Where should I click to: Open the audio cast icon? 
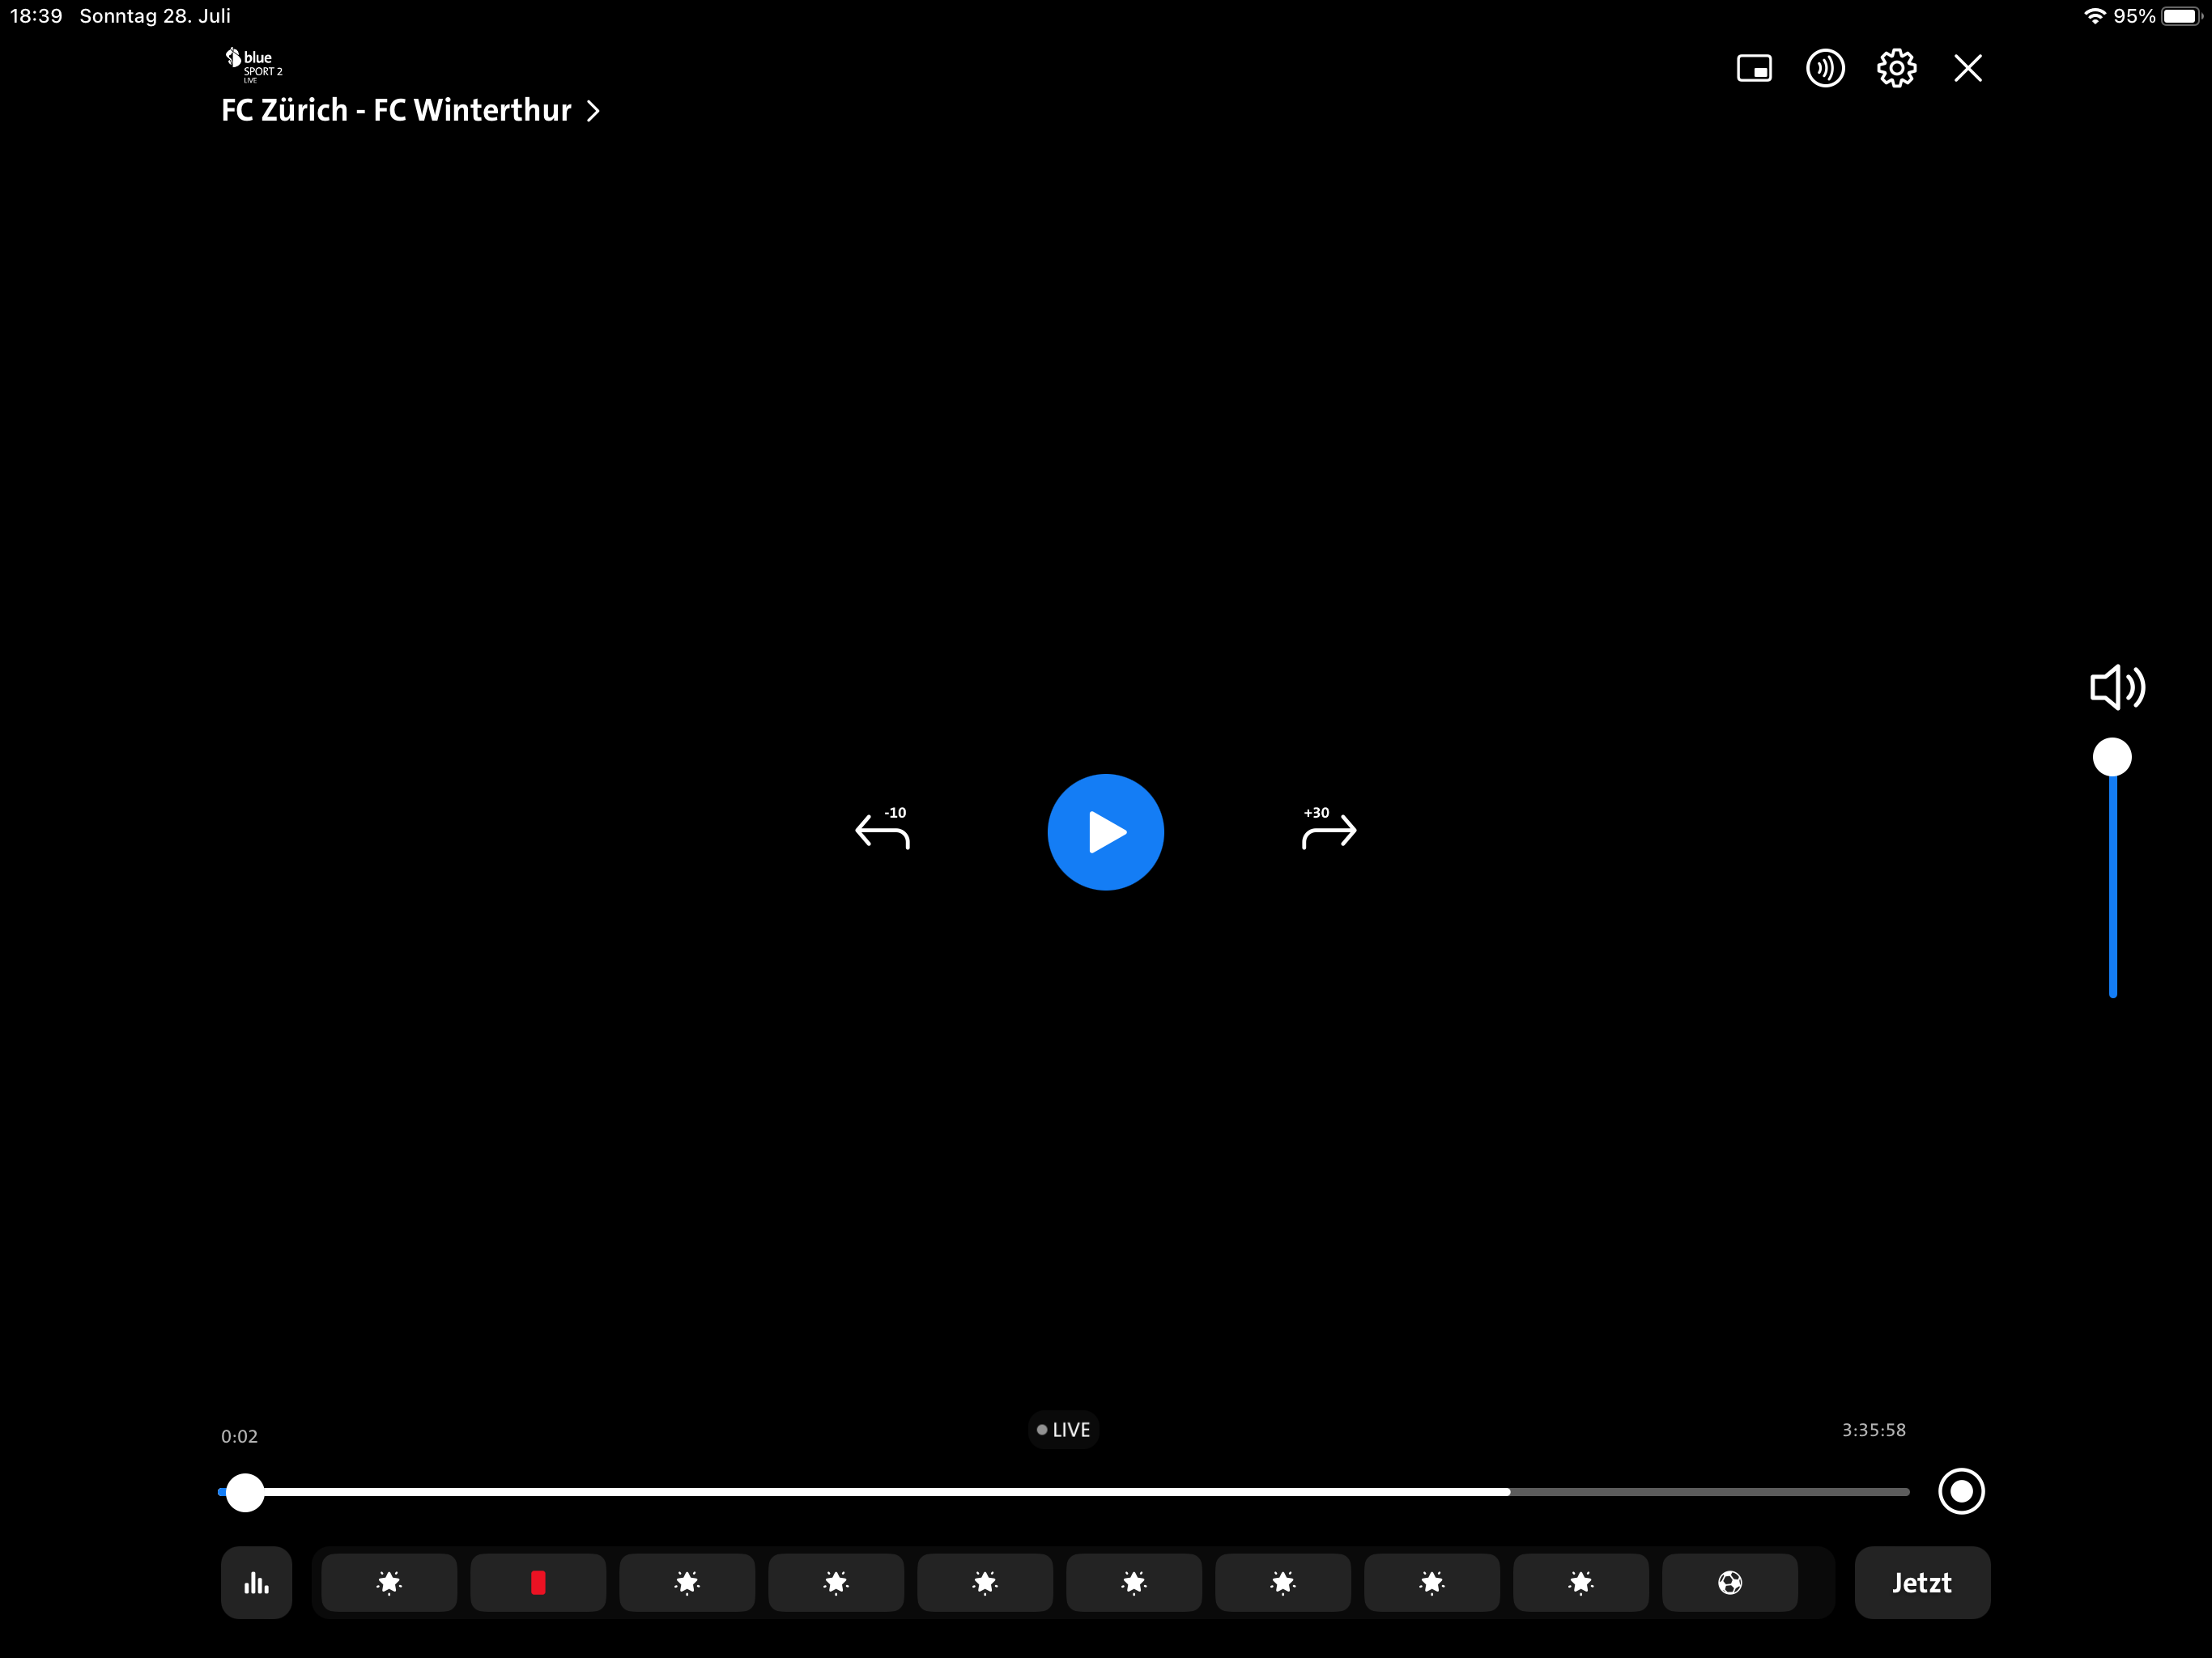click(x=1825, y=68)
